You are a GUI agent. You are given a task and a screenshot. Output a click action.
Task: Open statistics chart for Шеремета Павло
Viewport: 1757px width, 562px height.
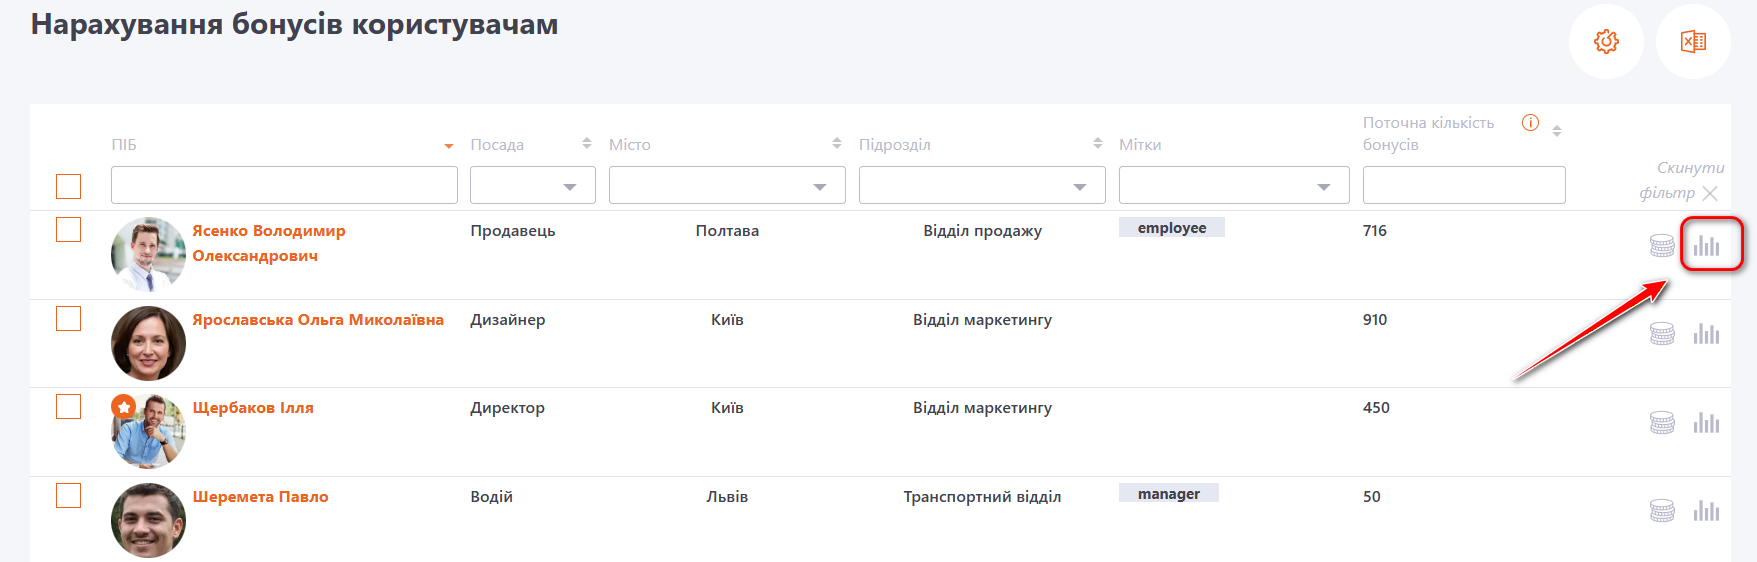click(1706, 511)
